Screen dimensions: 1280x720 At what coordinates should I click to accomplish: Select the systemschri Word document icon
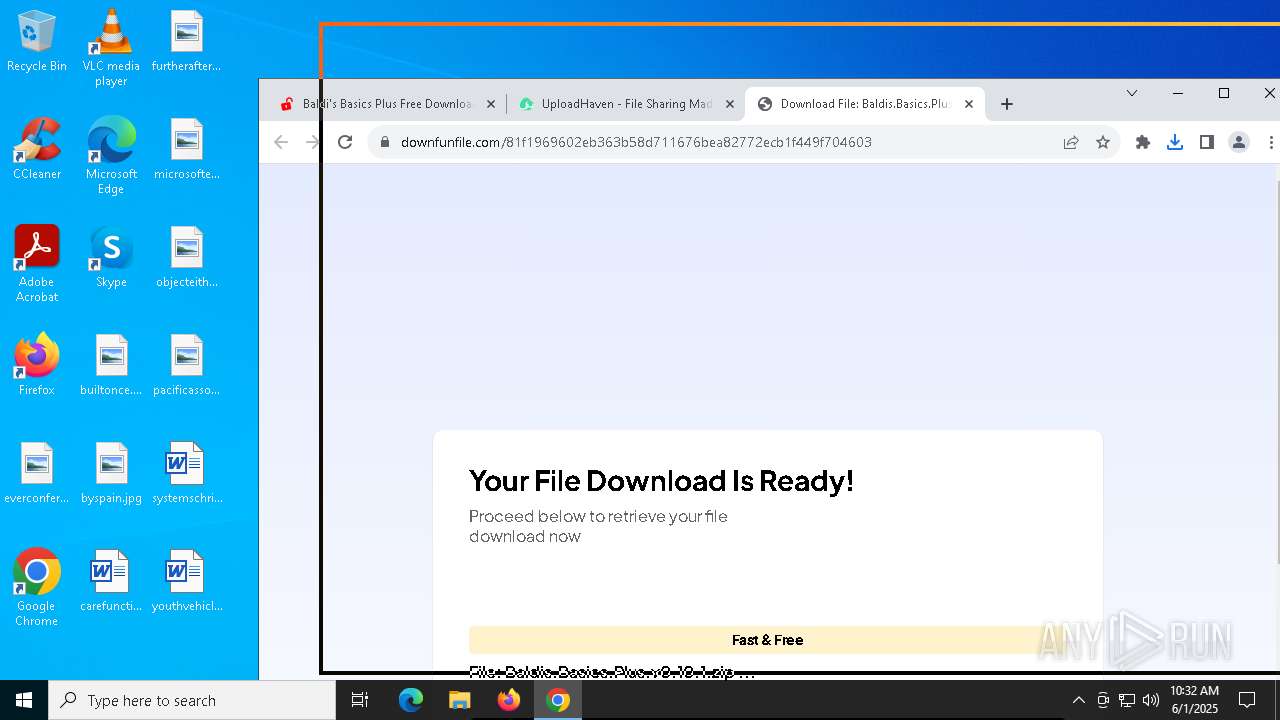(x=186, y=474)
